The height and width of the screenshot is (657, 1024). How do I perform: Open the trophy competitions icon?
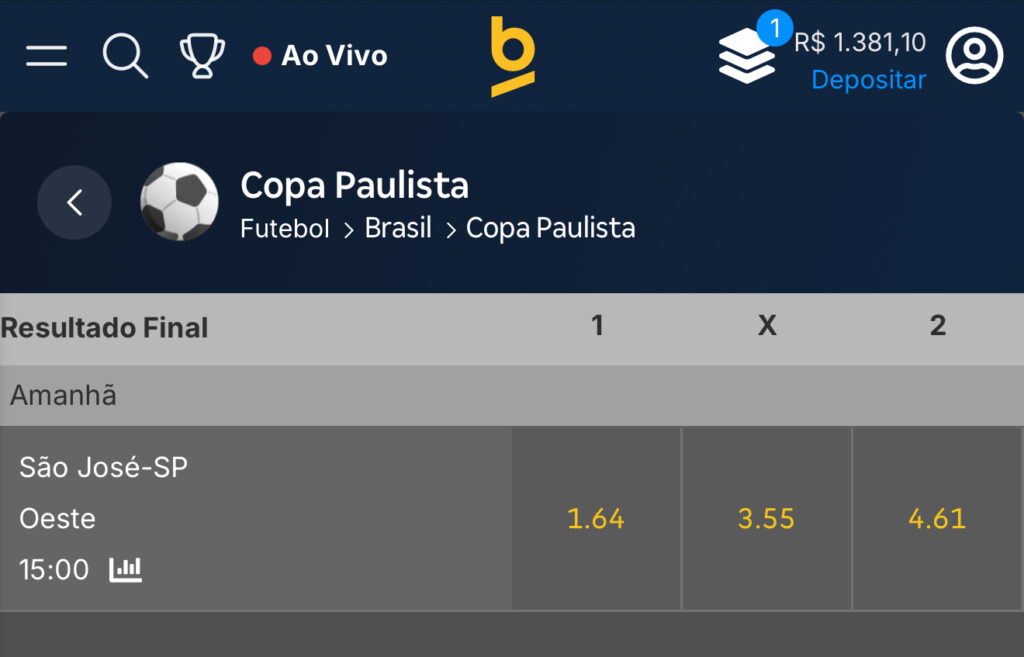[202, 56]
